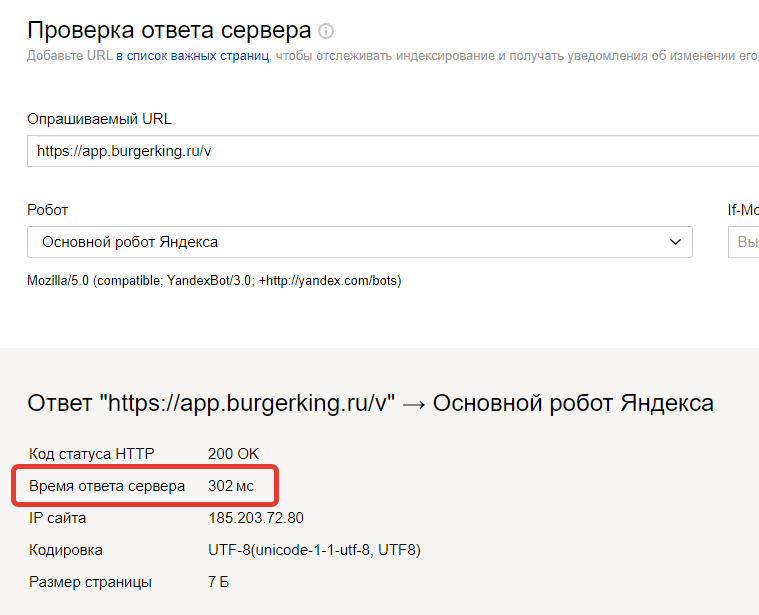759x615 pixels.
Task: Click the "IP сайта" label
Action: (x=58, y=518)
